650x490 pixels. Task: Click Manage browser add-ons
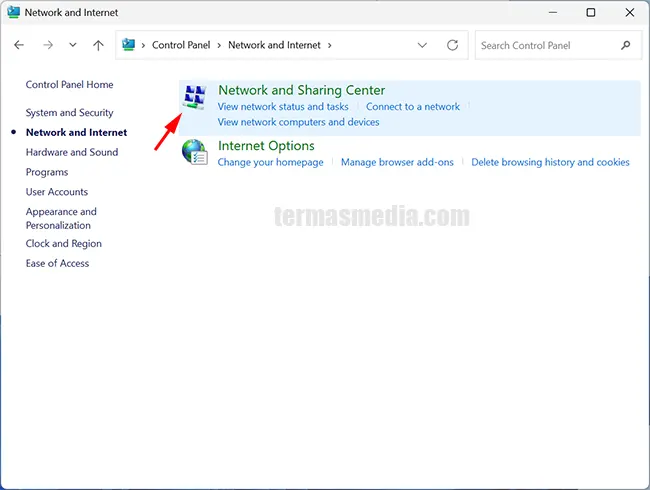(397, 162)
